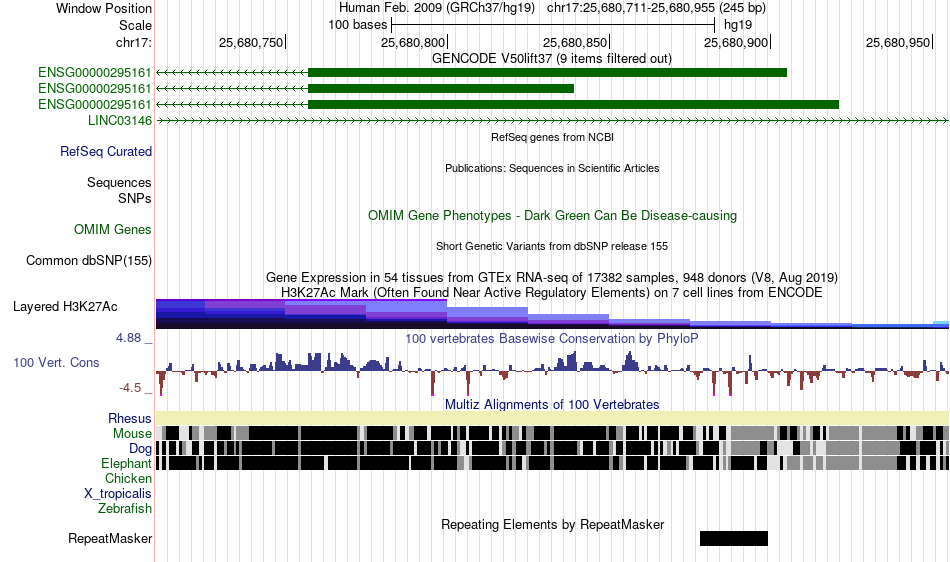Click Publications: Sequences in Scientific Articles title
Viewport: 950px width, 562px height.
[552, 168]
